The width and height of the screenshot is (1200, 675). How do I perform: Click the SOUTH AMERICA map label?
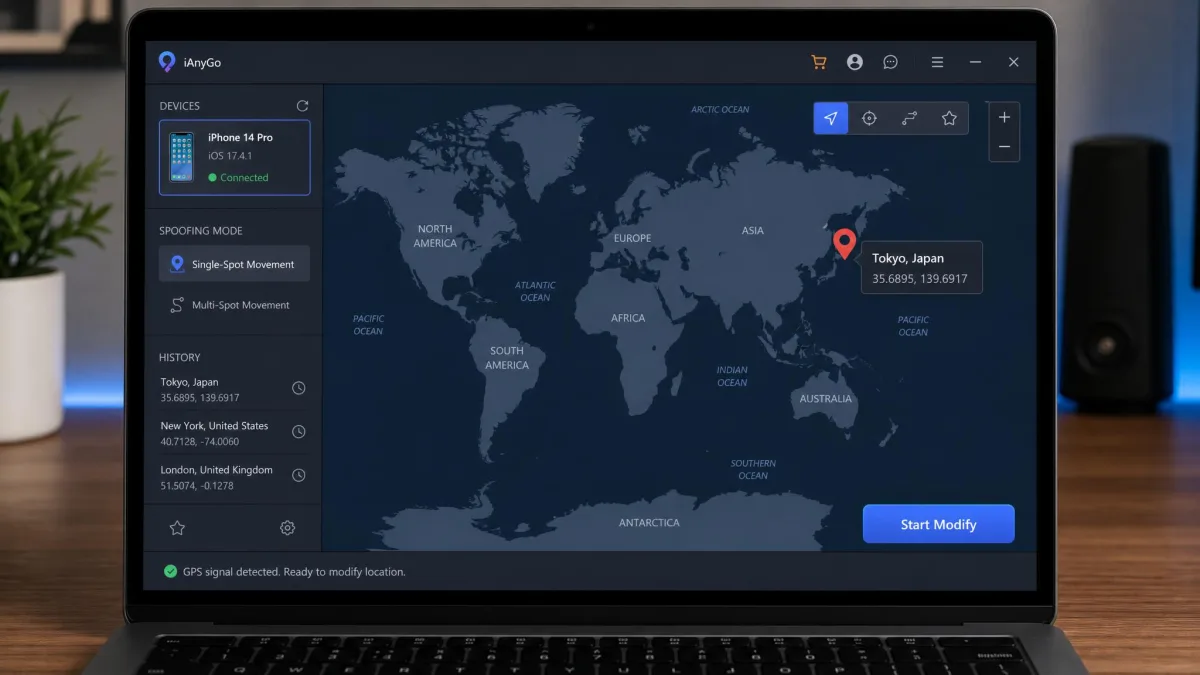(x=507, y=358)
